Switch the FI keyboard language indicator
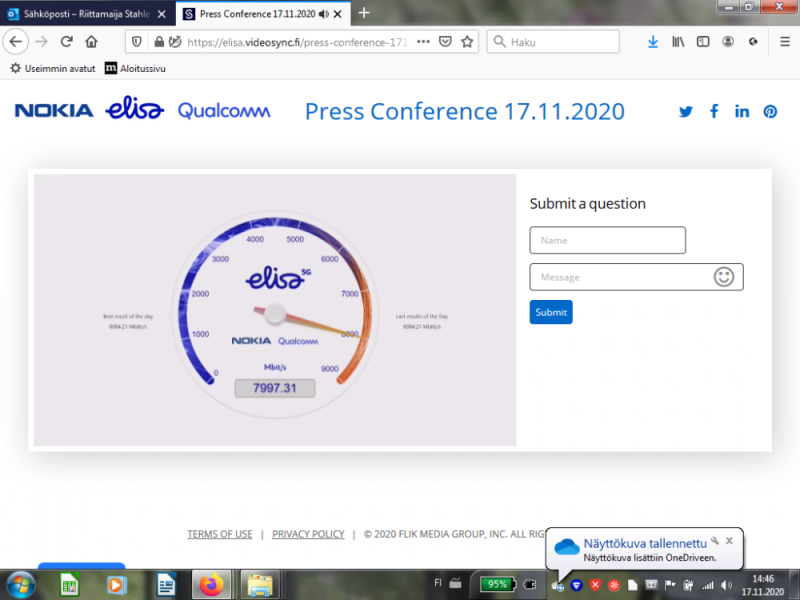 tap(438, 583)
